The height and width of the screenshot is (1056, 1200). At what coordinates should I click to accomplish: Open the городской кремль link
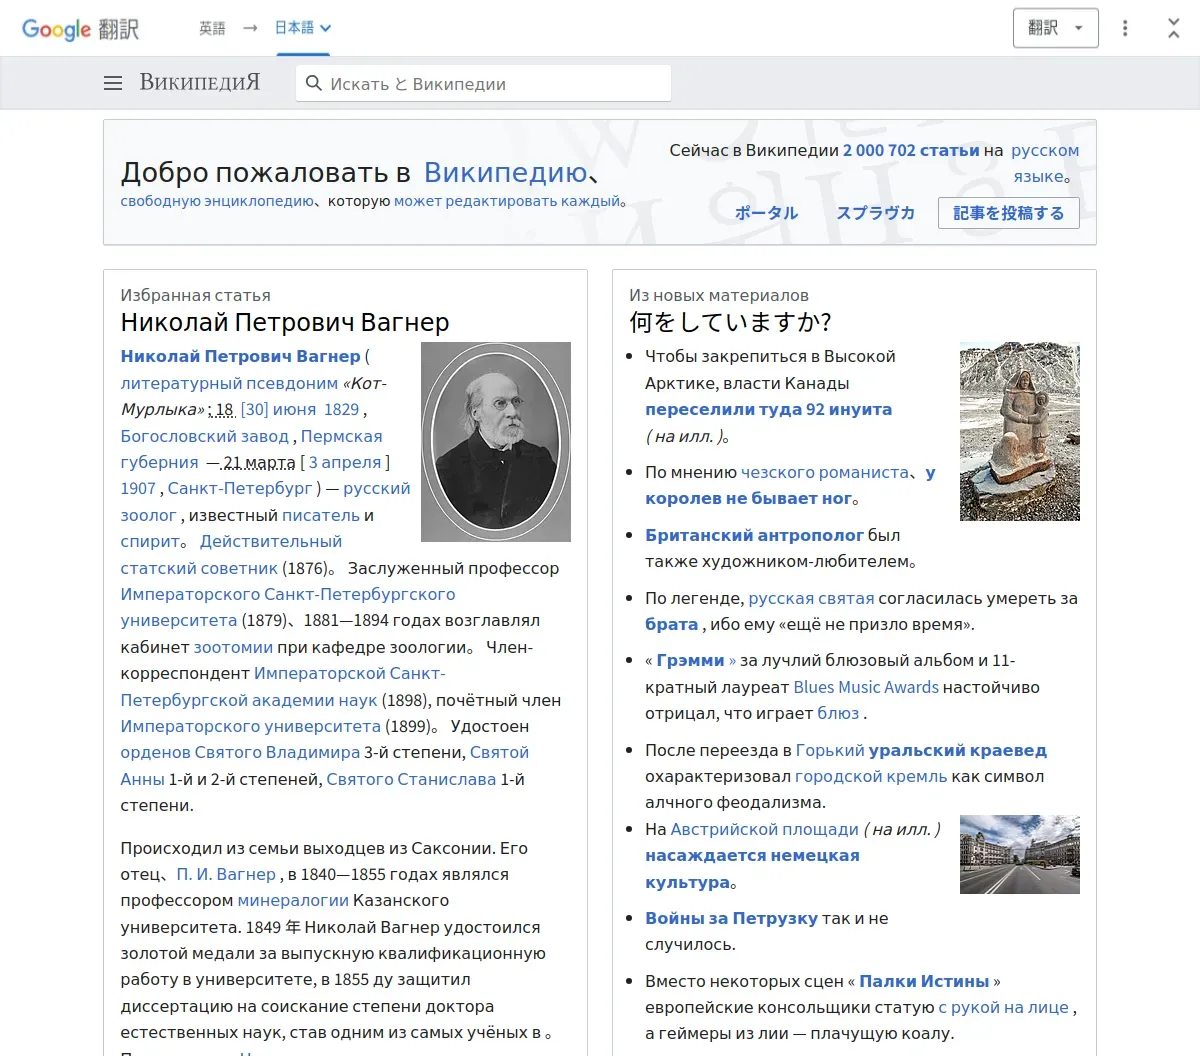tap(870, 776)
